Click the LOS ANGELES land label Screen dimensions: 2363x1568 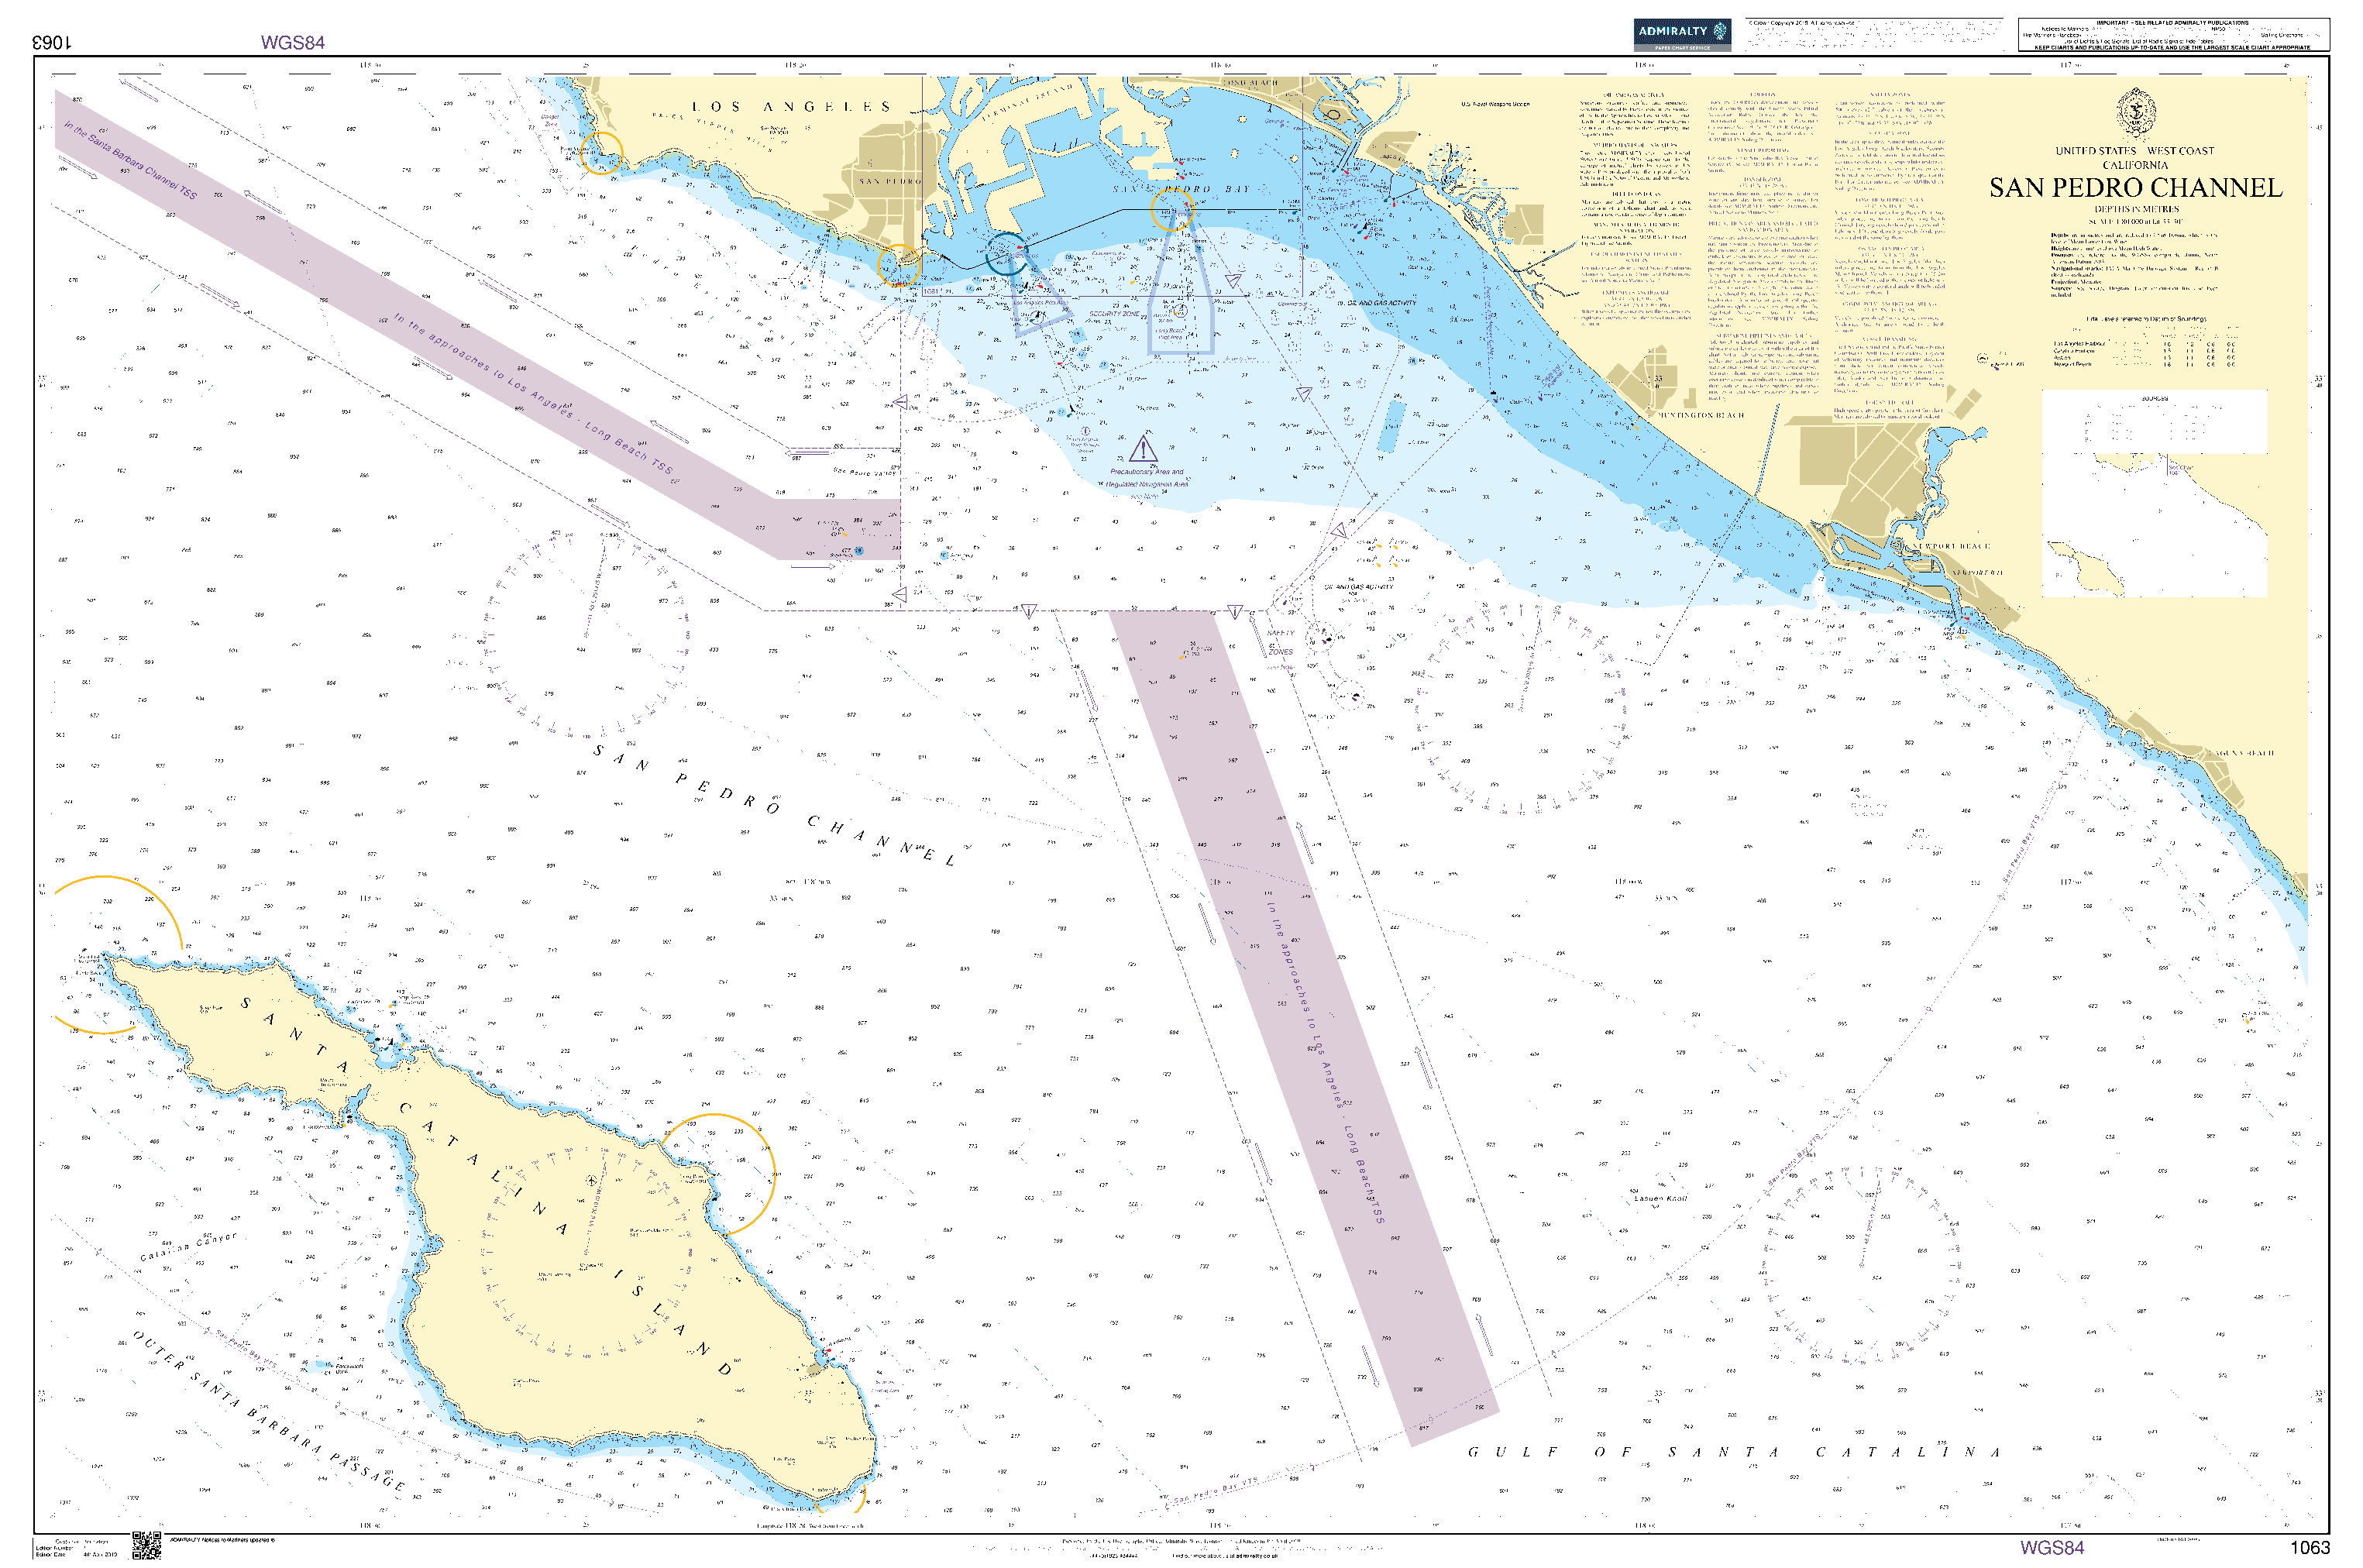click(x=790, y=106)
